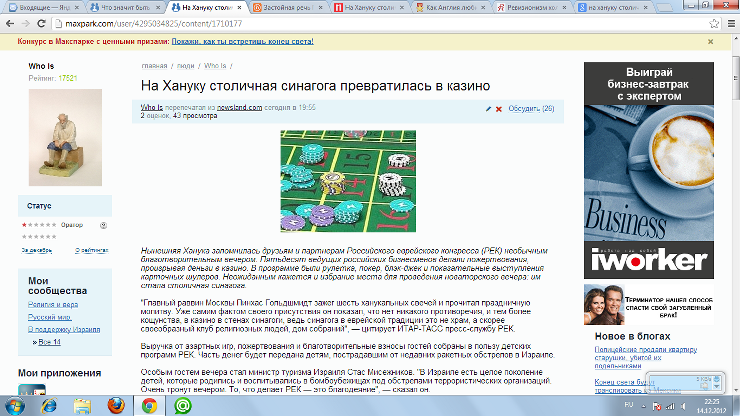Image resolution: width=740 pixels, height=416 pixels.
Task: Click the 'главная' breadcrumb link
Action: click(x=153, y=65)
